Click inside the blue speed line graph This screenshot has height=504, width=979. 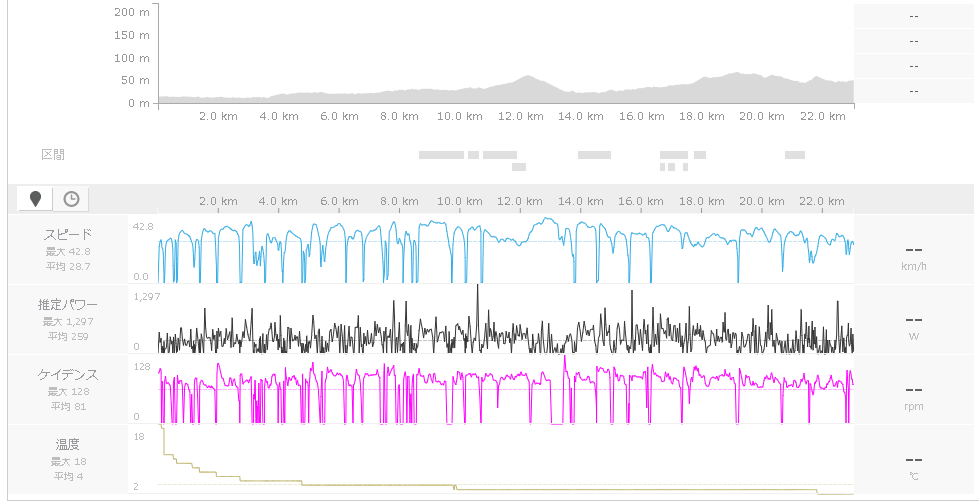(x=506, y=250)
